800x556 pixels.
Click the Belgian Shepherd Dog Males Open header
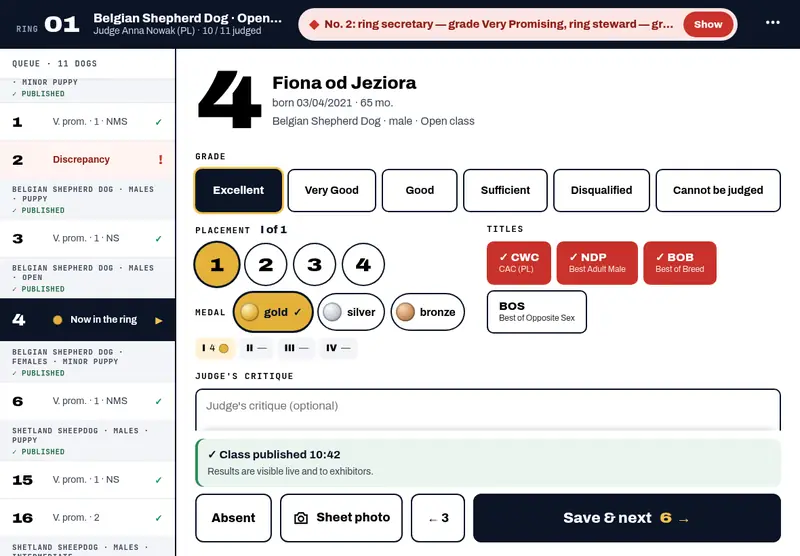(87, 278)
